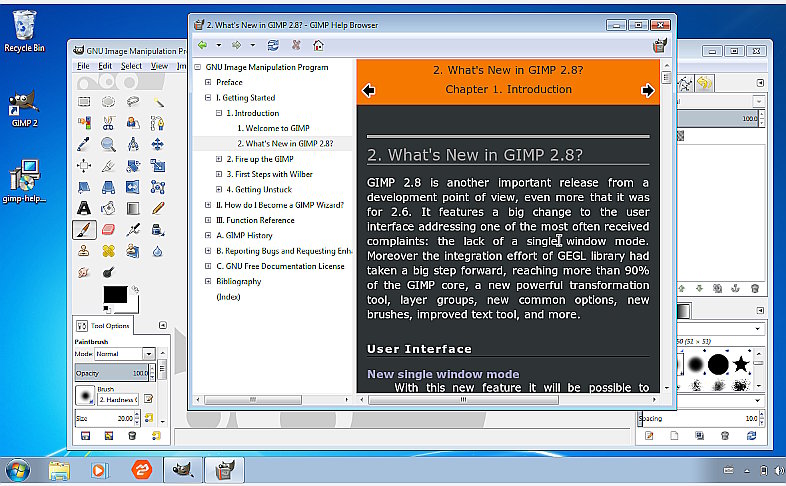Image resolution: width=786 pixels, height=486 pixels.
Task: Select the Heal tool
Action: pos(108,251)
